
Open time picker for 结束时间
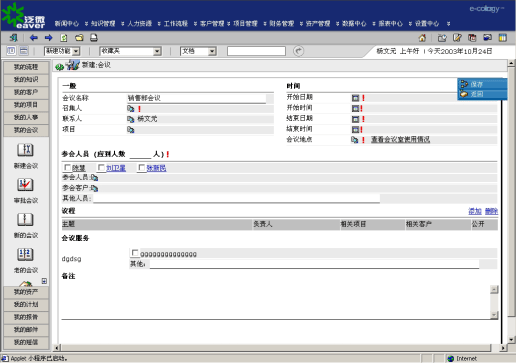(x=355, y=129)
